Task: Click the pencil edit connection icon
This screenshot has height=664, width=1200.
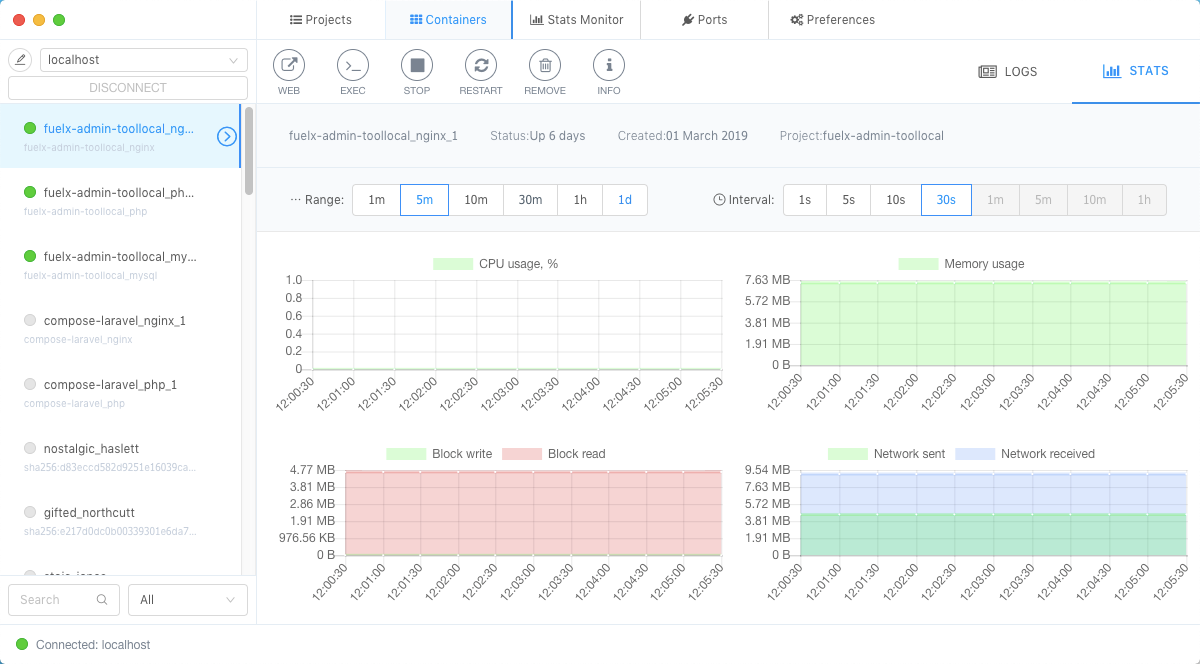Action: click(x=20, y=60)
